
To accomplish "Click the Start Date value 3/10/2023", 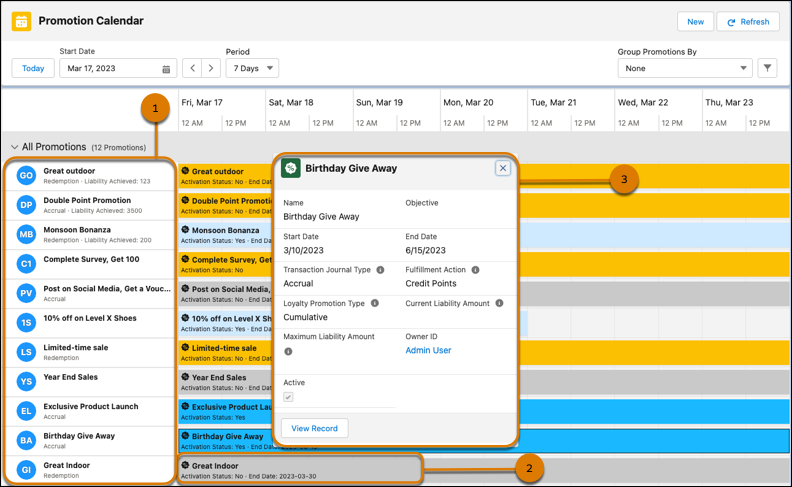I will pos(303,250).
